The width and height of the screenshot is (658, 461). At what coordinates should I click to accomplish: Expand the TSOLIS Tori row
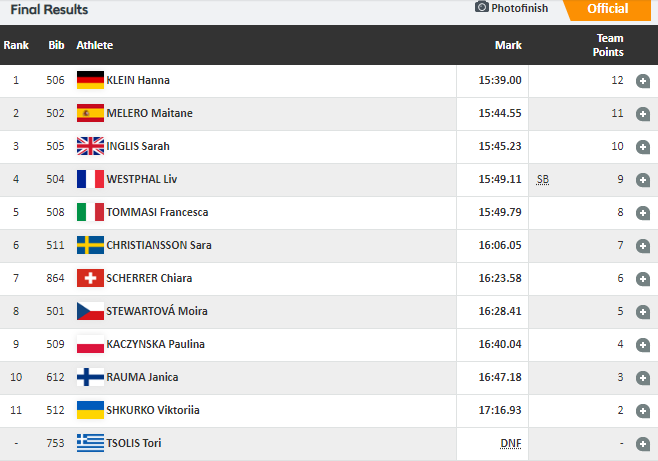click(x=642, y=444)
